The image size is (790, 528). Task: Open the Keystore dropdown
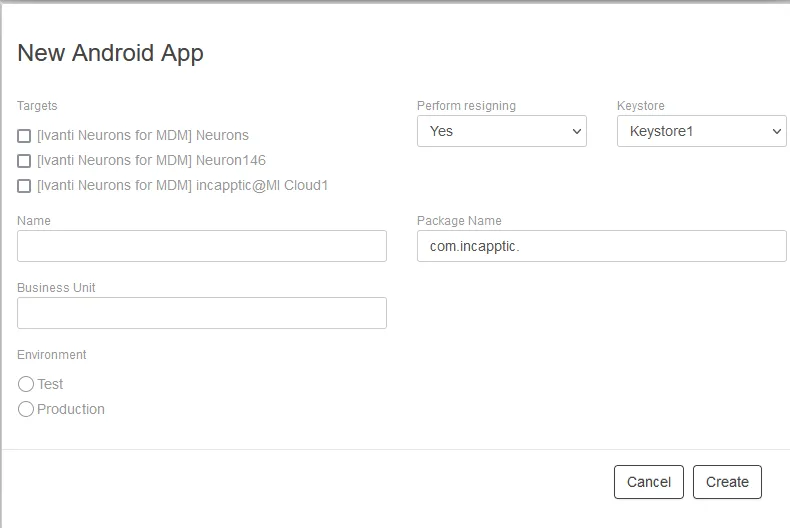click(x=701, y=131)
